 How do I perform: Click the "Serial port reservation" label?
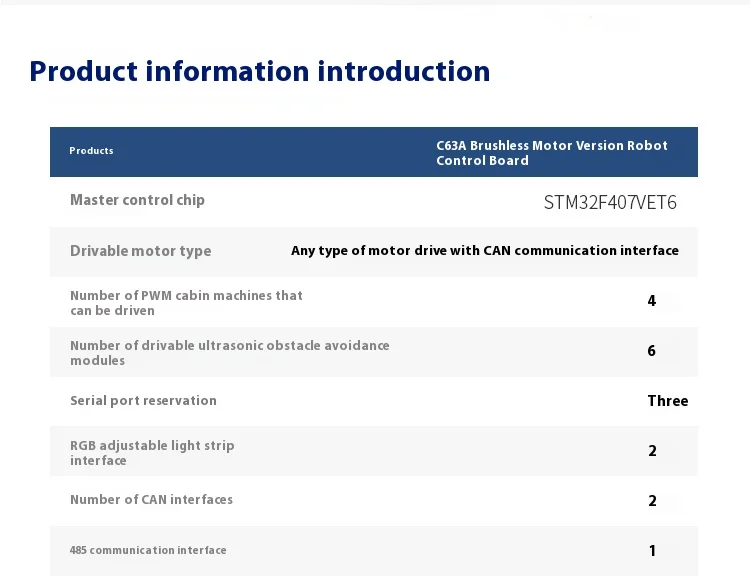tap(143, 401)
